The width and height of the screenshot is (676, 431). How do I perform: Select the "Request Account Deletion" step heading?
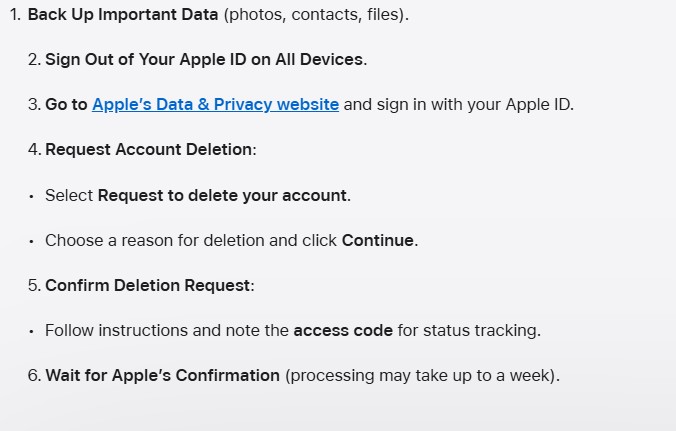pos(150,149)
